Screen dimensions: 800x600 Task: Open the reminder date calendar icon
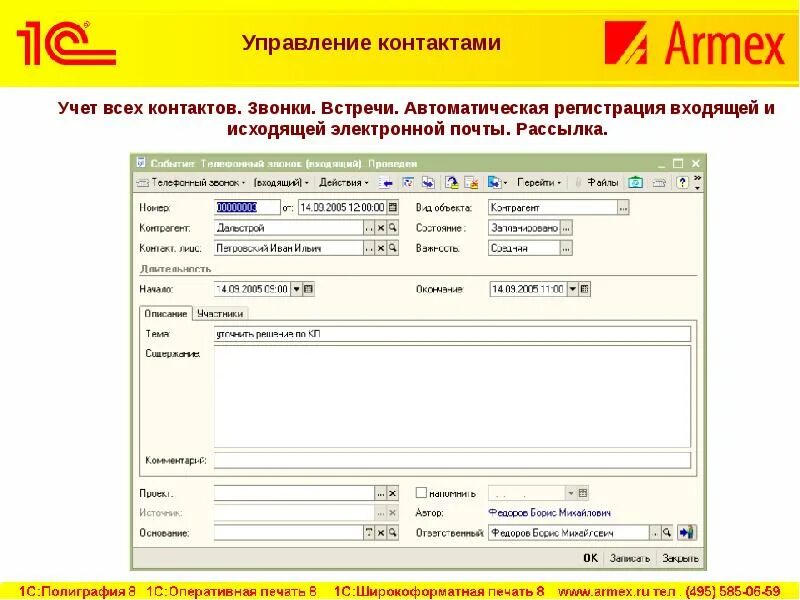click(583, 493)
